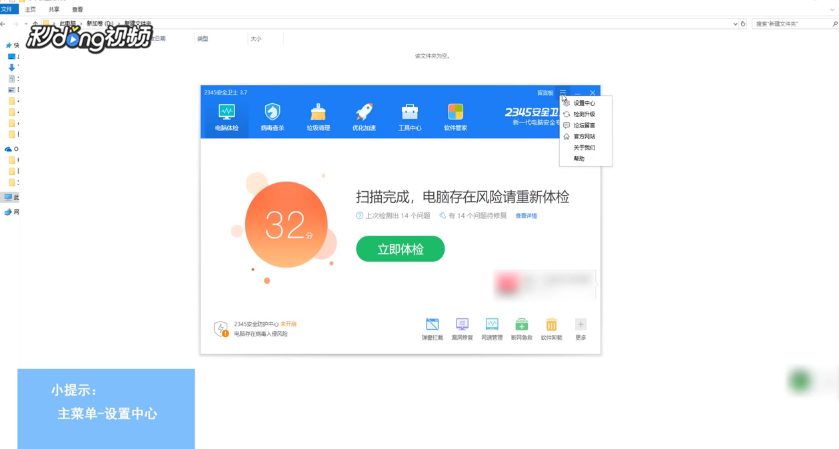Image resolution: width=839 pixels, height=449 pixels.
Task: Open Explorer recent locations dropdown arrow
Action: 26,24
